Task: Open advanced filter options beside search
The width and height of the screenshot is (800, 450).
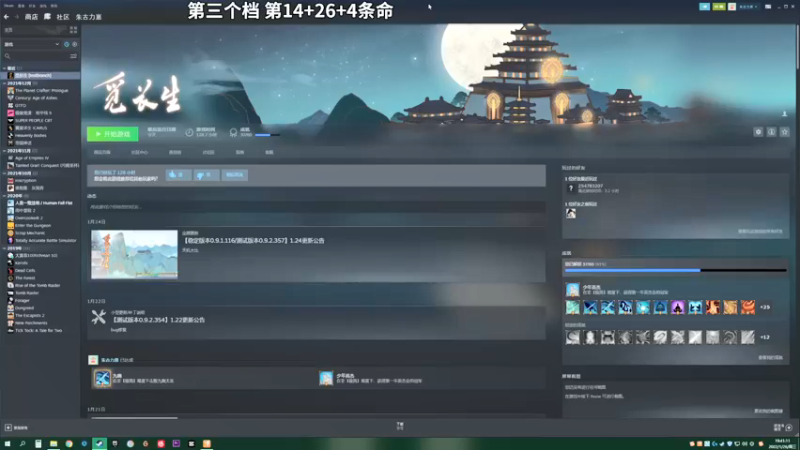Action: [73, 56]
